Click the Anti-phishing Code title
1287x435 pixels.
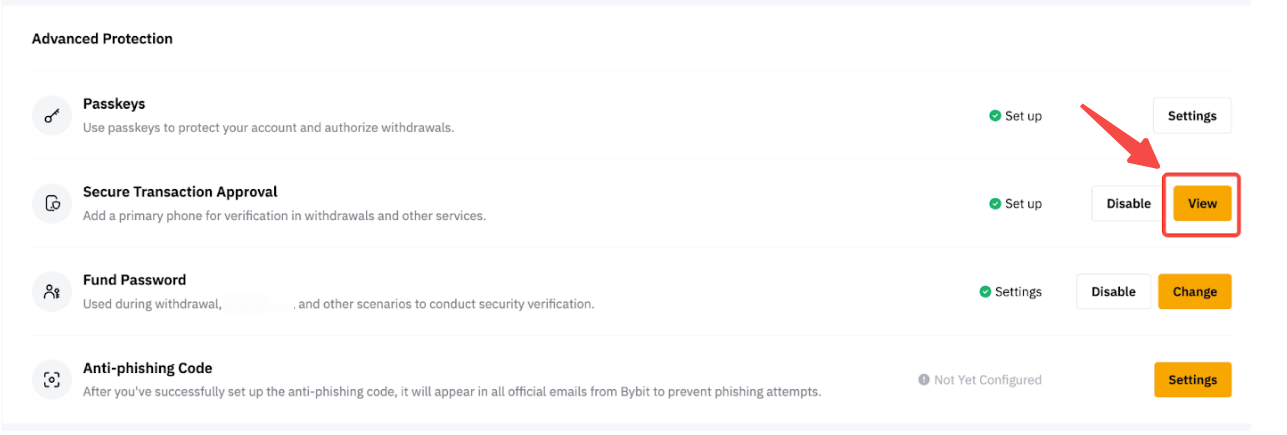click(x=147, y=368)
